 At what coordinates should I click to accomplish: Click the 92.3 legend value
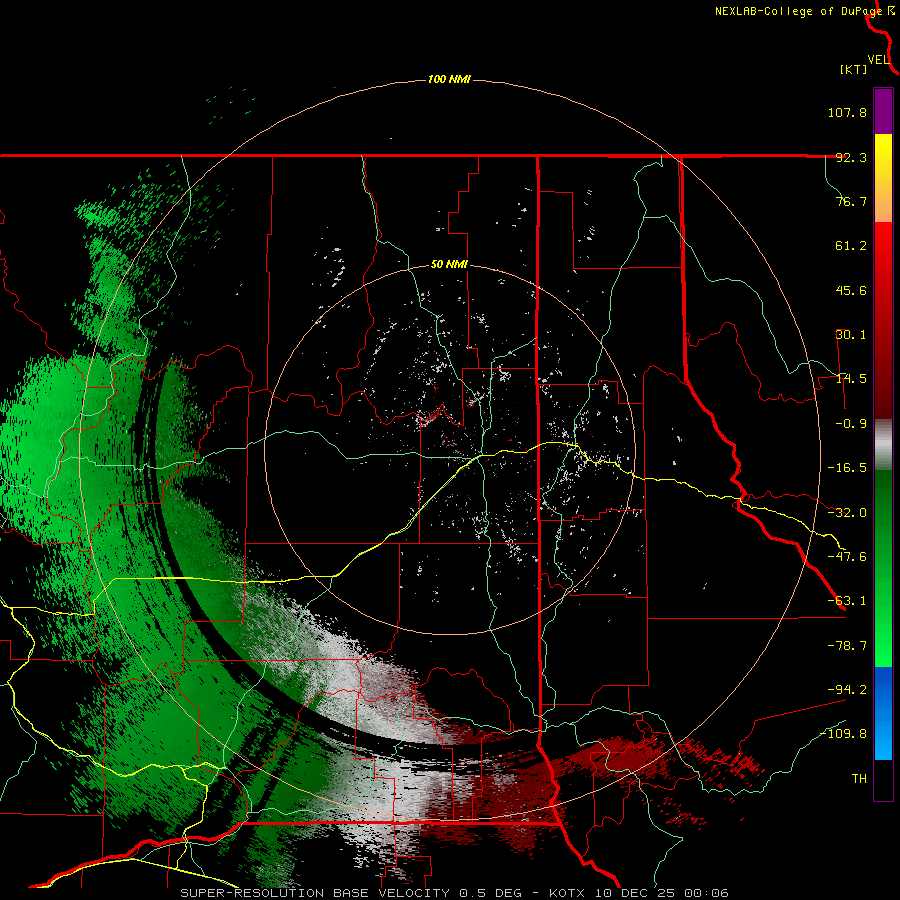[851, 157]
